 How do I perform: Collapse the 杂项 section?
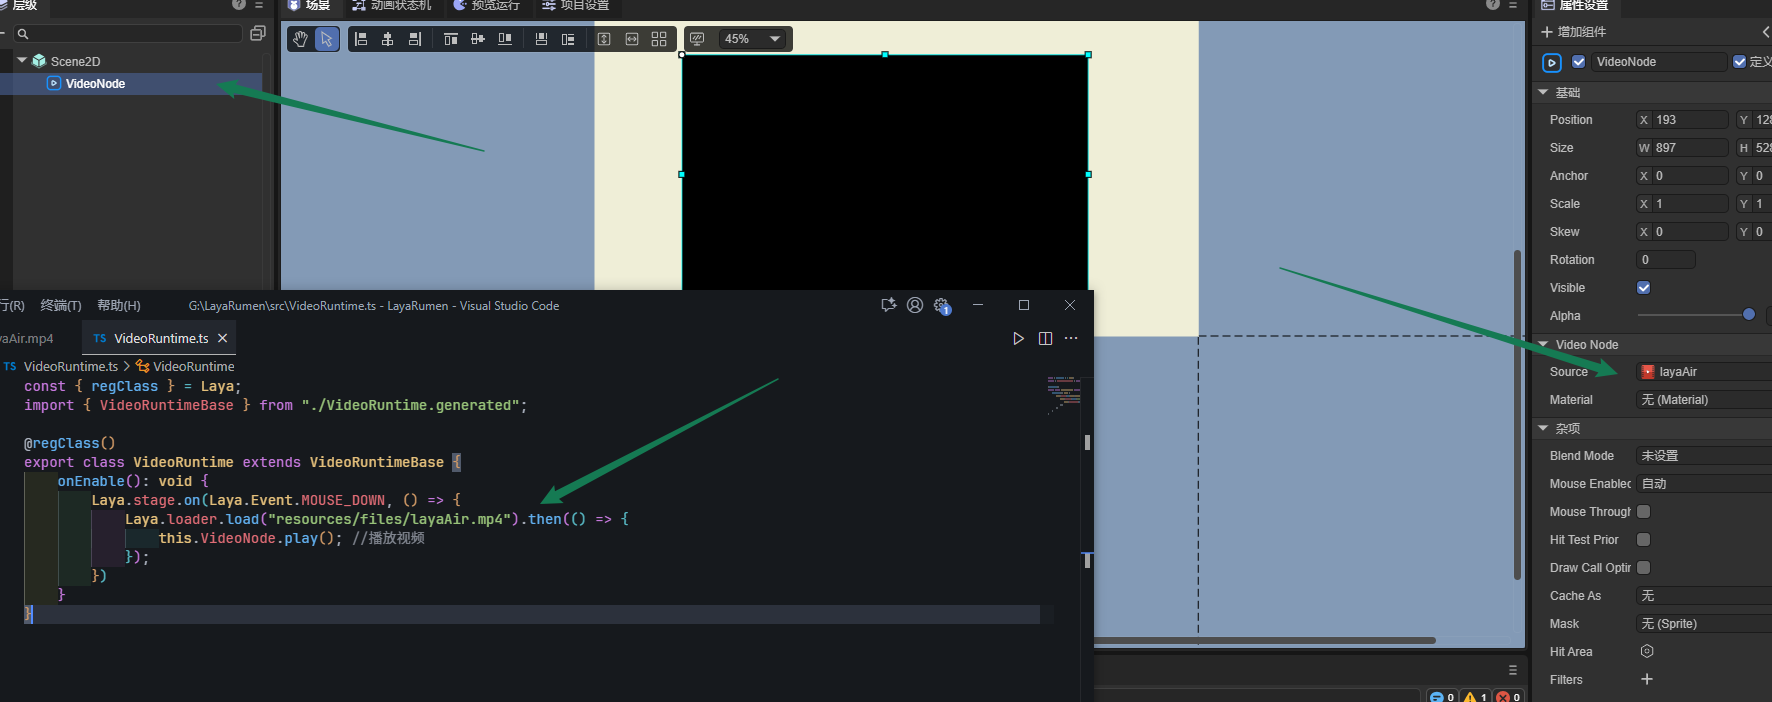(x=1543, y=428)
